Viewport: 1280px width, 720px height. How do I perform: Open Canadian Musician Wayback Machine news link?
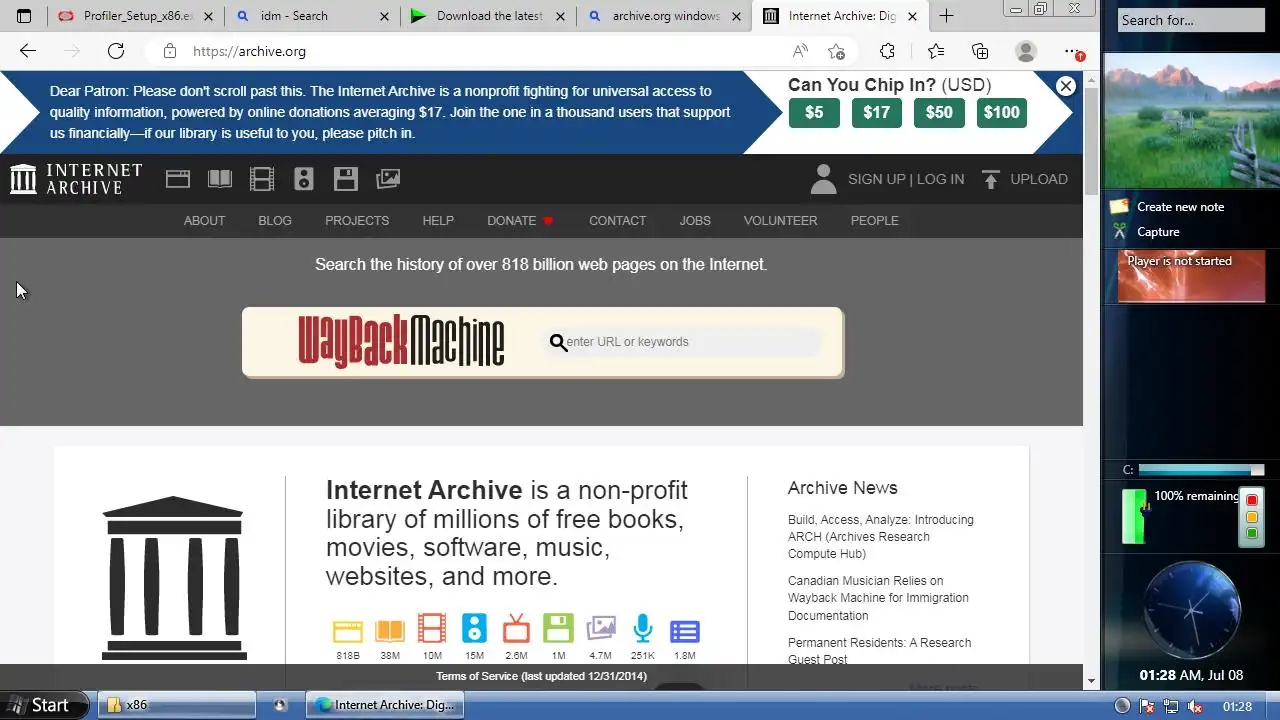878,598
